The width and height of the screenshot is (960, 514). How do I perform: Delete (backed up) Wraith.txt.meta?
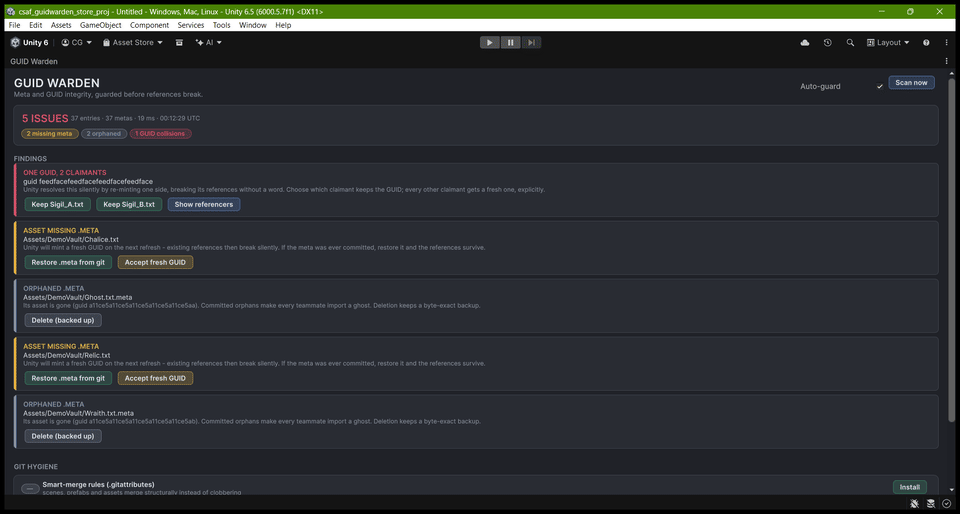click(63, 436)
